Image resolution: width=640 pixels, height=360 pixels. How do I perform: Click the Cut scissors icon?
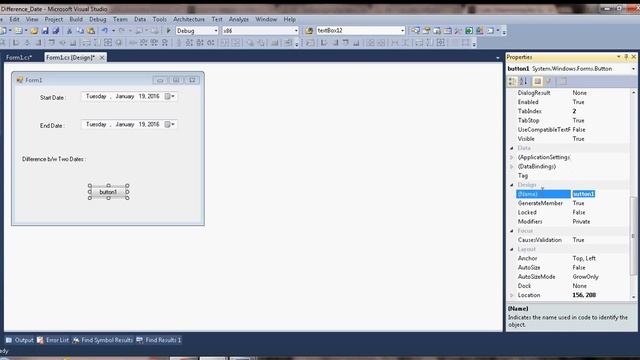[69, 31]
